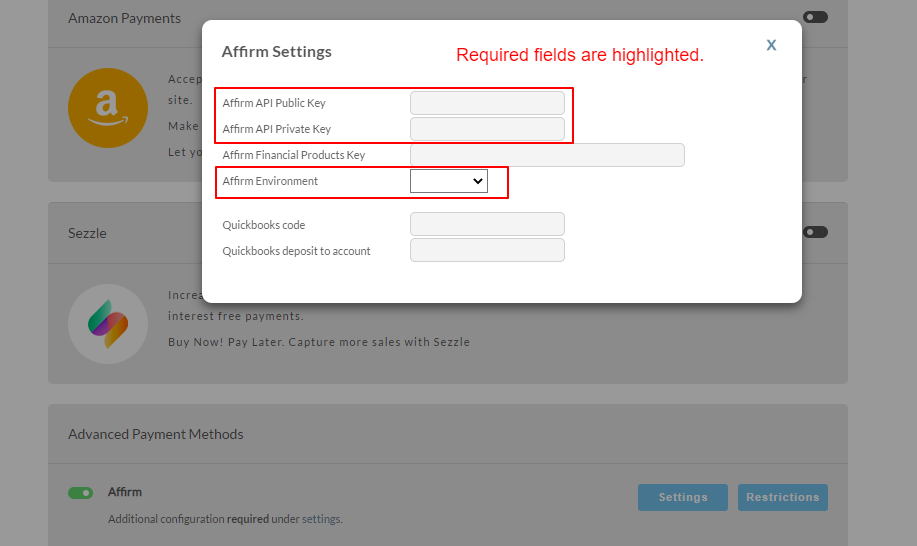Click the Sezzle section header
Image resolution: width=917 pixels, height=546 pixels.
point(87,233)
